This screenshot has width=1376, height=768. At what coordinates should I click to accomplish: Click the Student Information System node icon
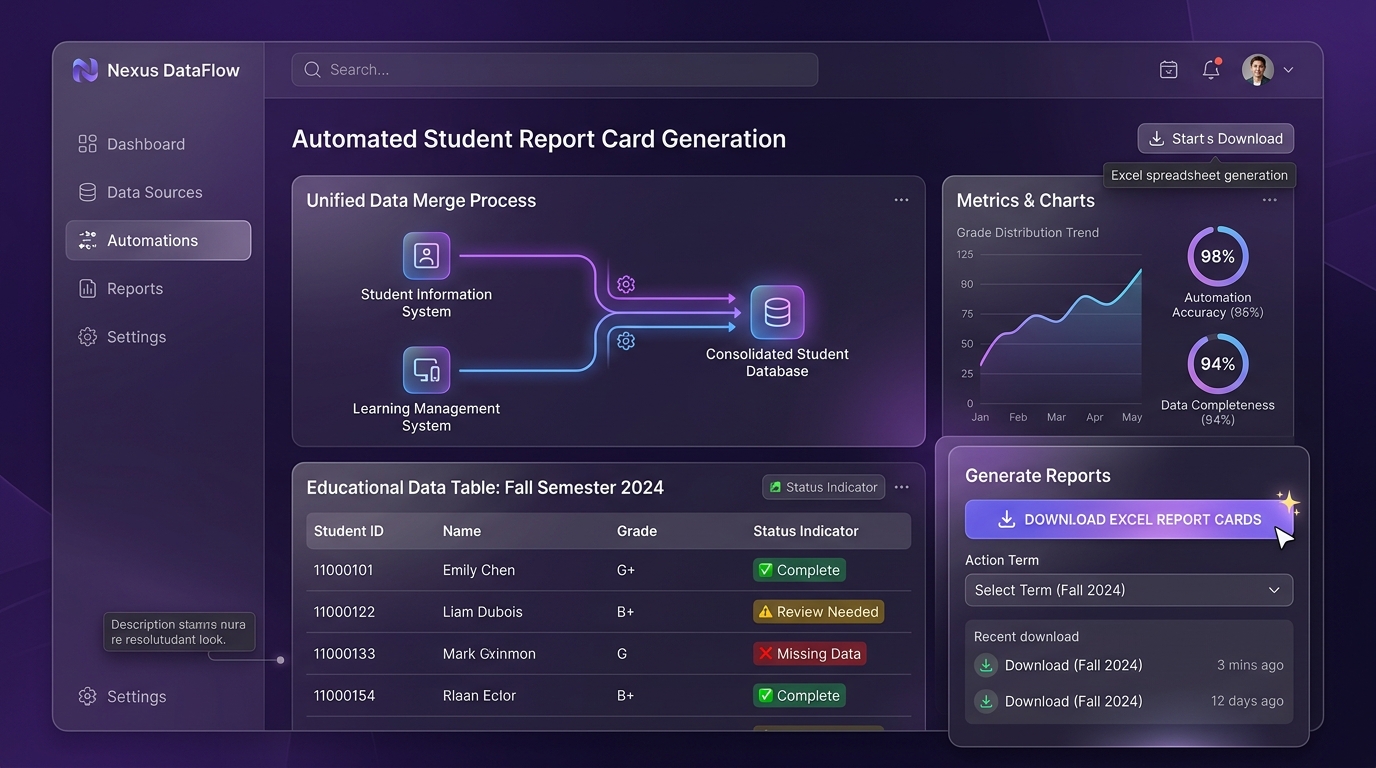427,256
